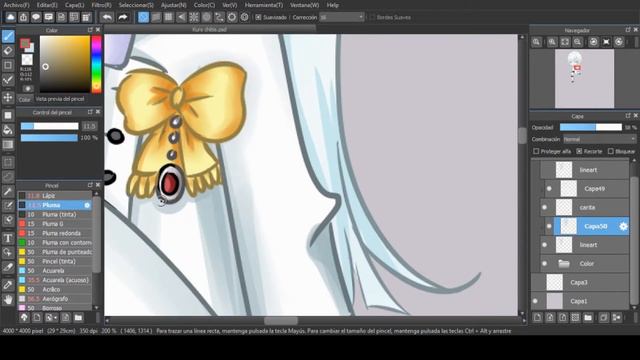Select the Aerógrafo brush
The height and width of the screenshot is (360, 640).
(55, 299)
